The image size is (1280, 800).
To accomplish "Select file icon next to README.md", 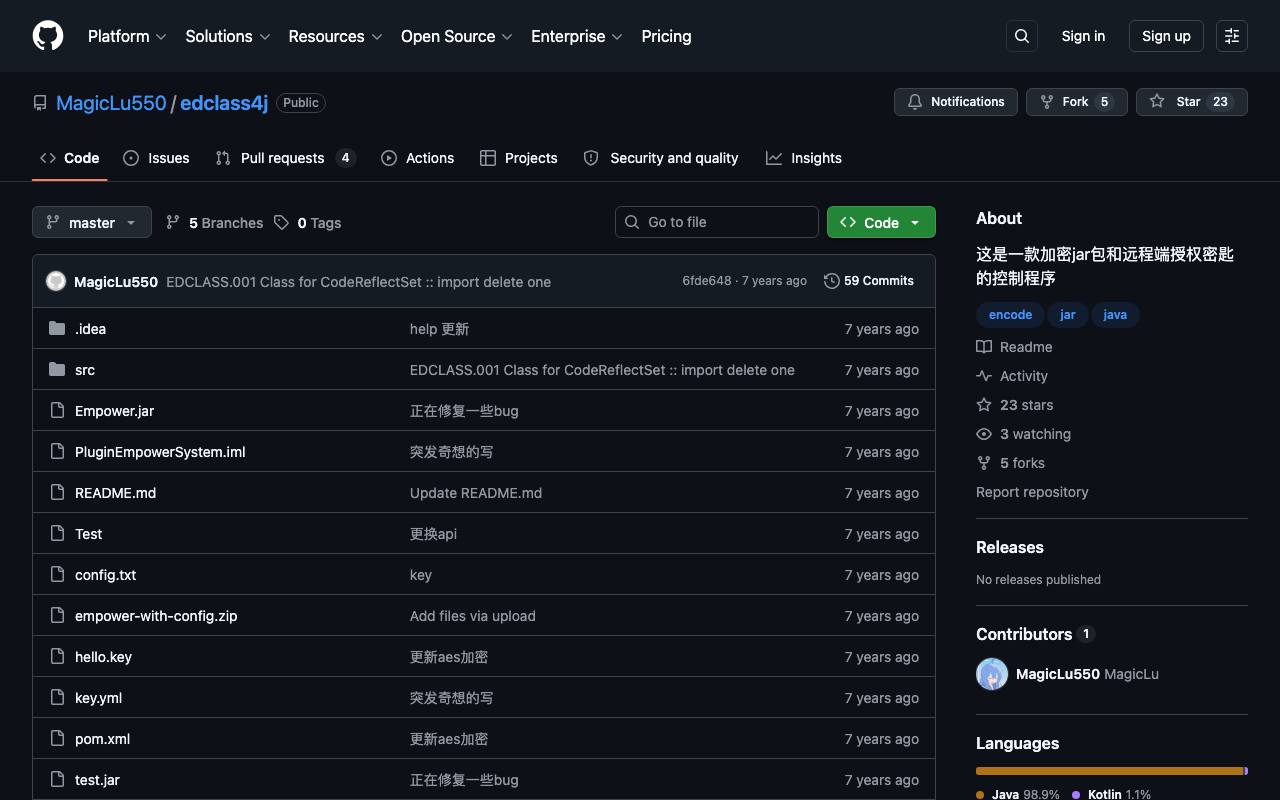I will click(x=57, y=492).
